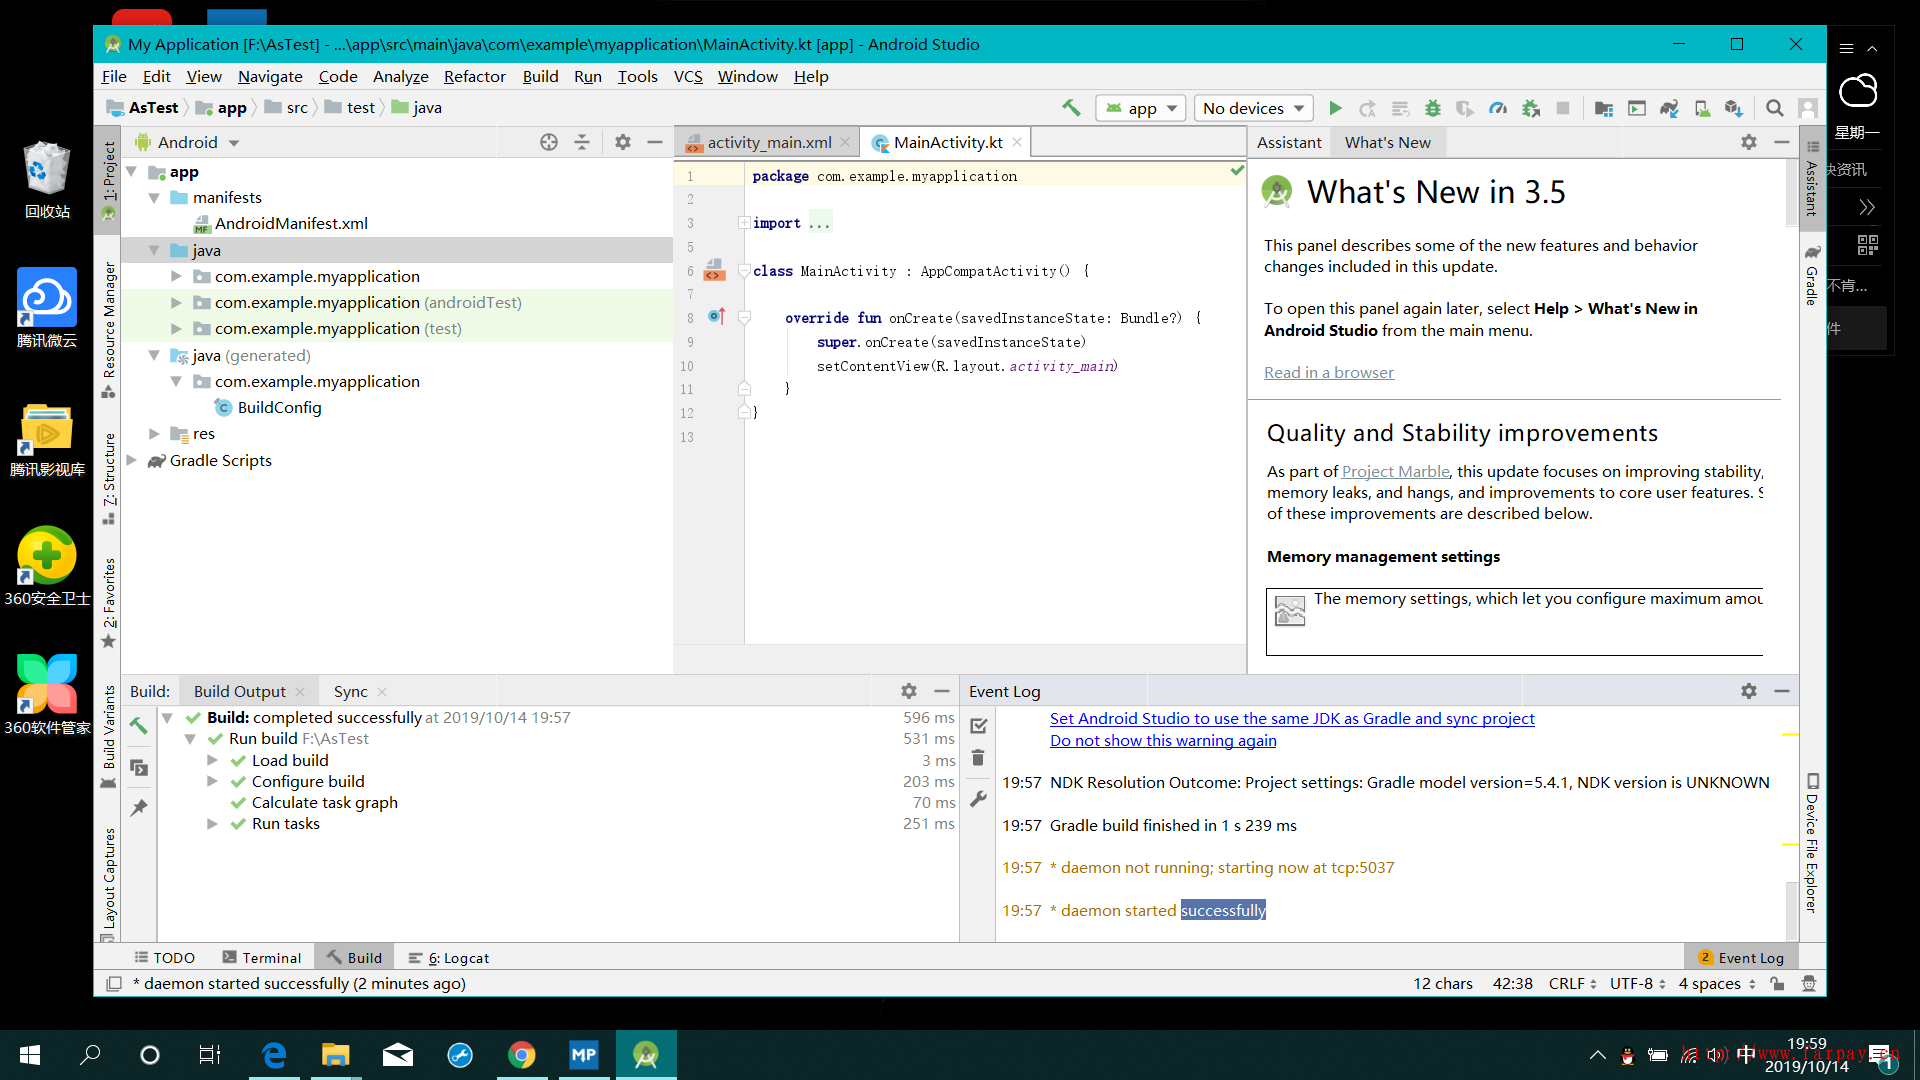Open the Refactor menu
The image size is (1920, 1080).
tap(474, 76)
